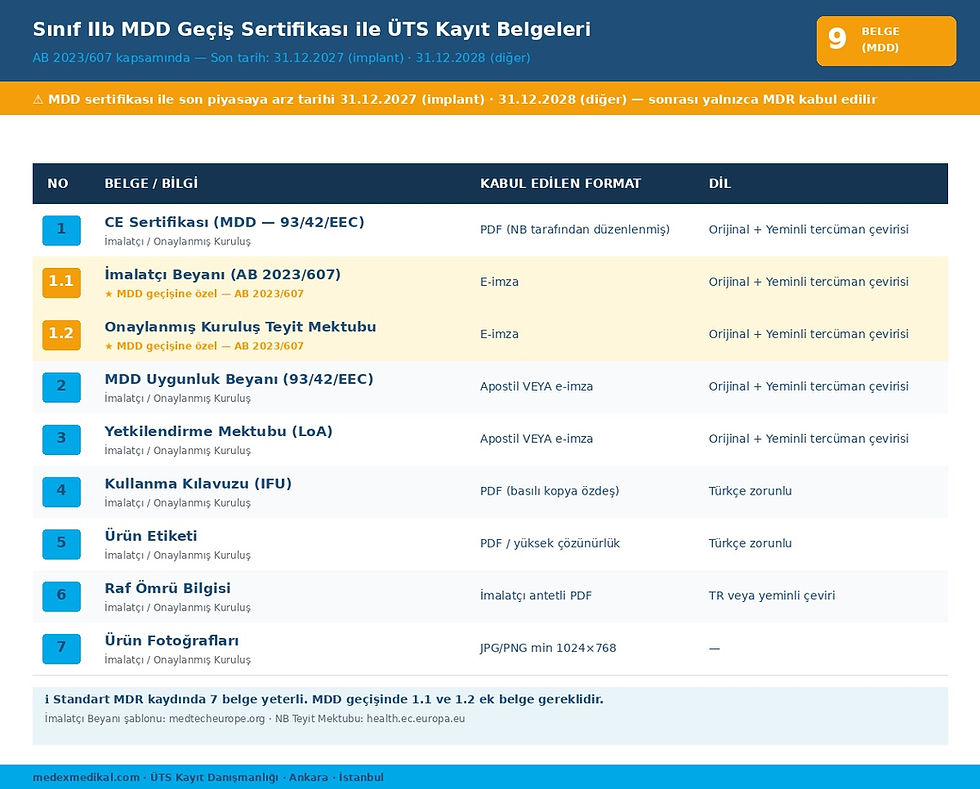Select 'İmalatçı Beyanı (AB 2023/607)' title

(x=222, y=274)
